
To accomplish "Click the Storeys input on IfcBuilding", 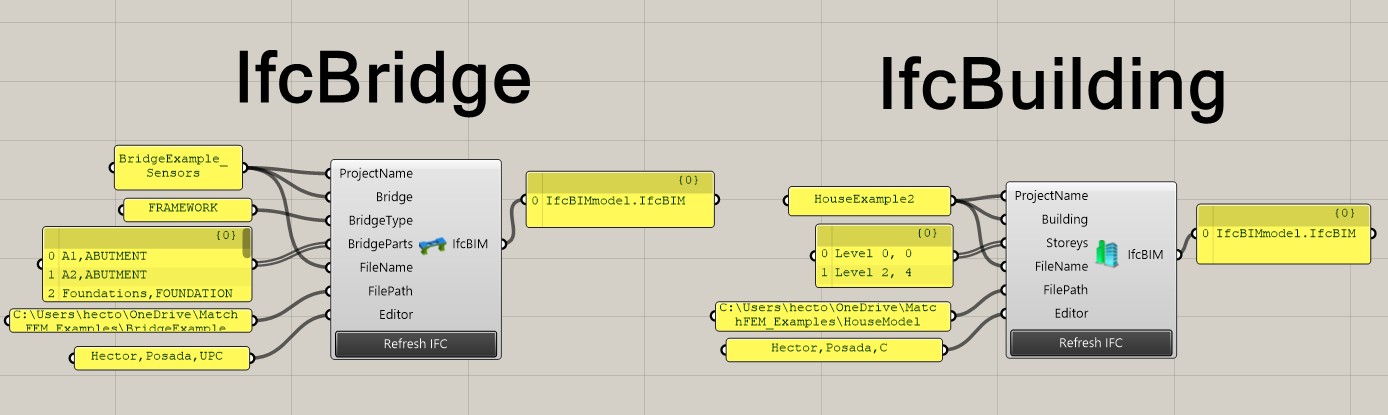I will (1063, 243).
